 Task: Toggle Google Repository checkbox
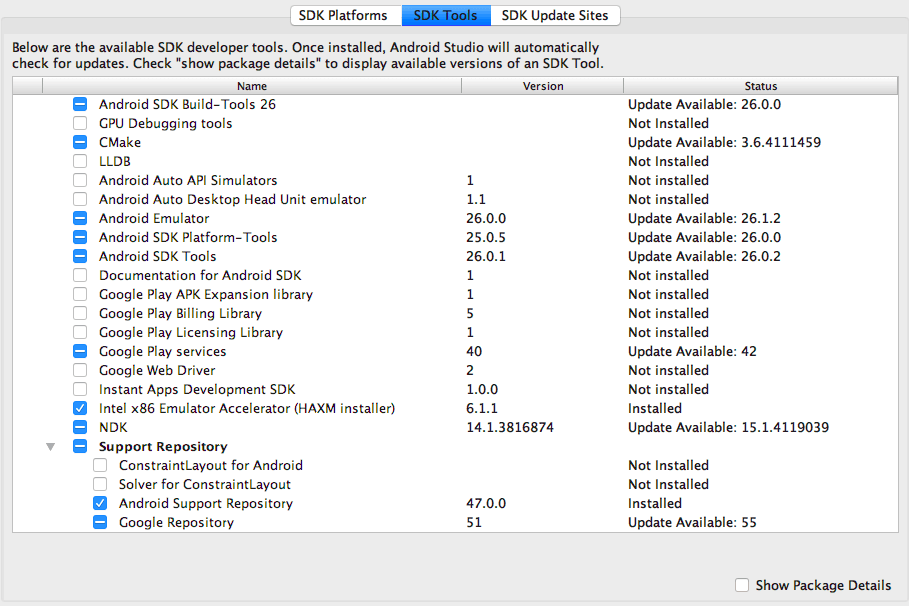(x=100, y=522)
